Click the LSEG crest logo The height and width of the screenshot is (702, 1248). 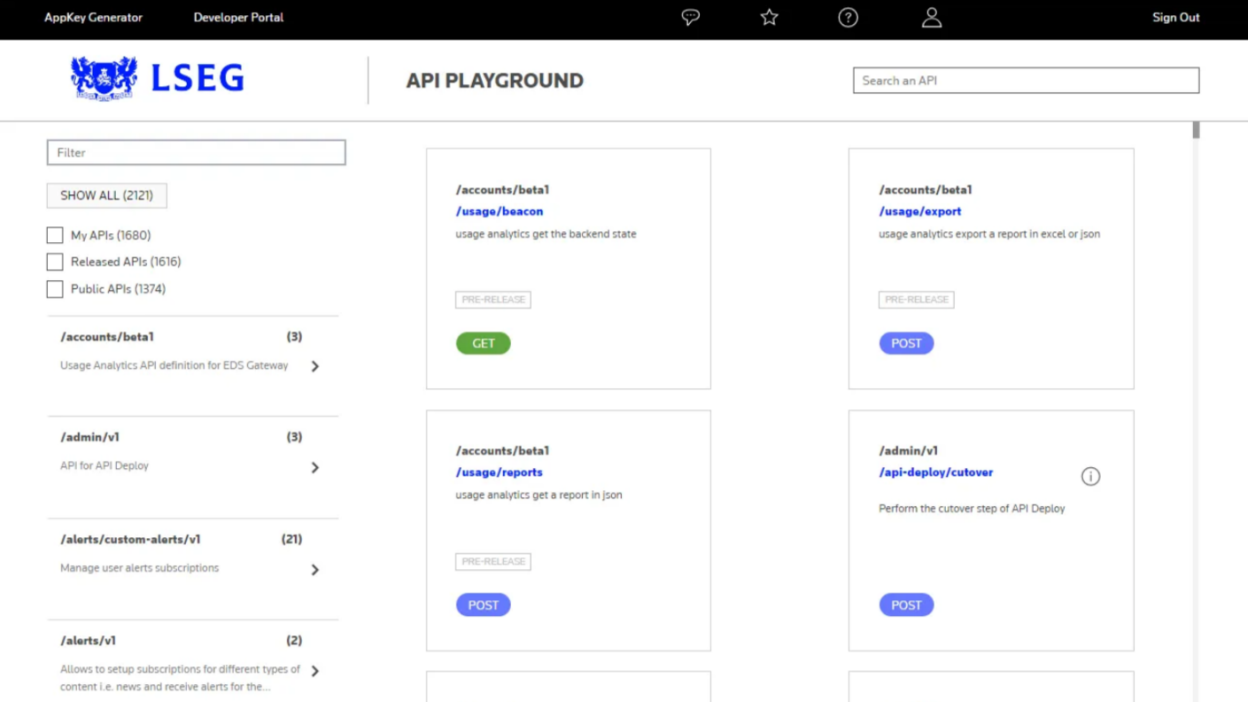coord(103,78)
